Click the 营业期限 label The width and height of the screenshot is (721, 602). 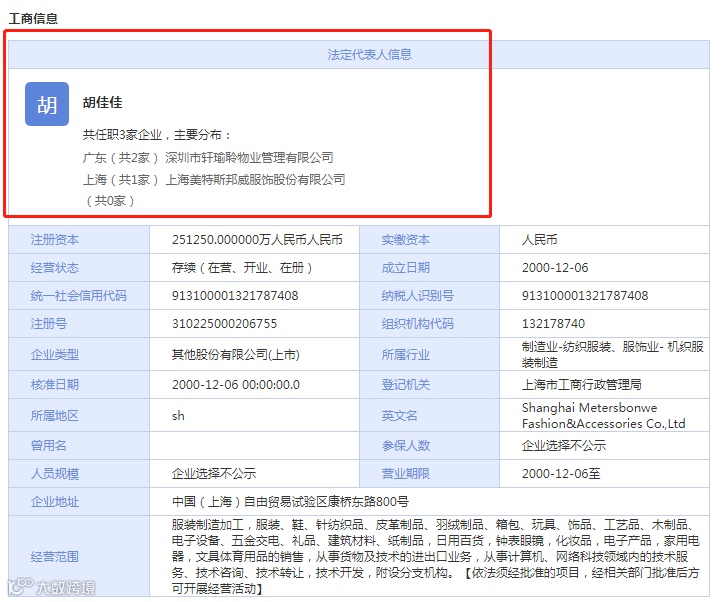406,474
